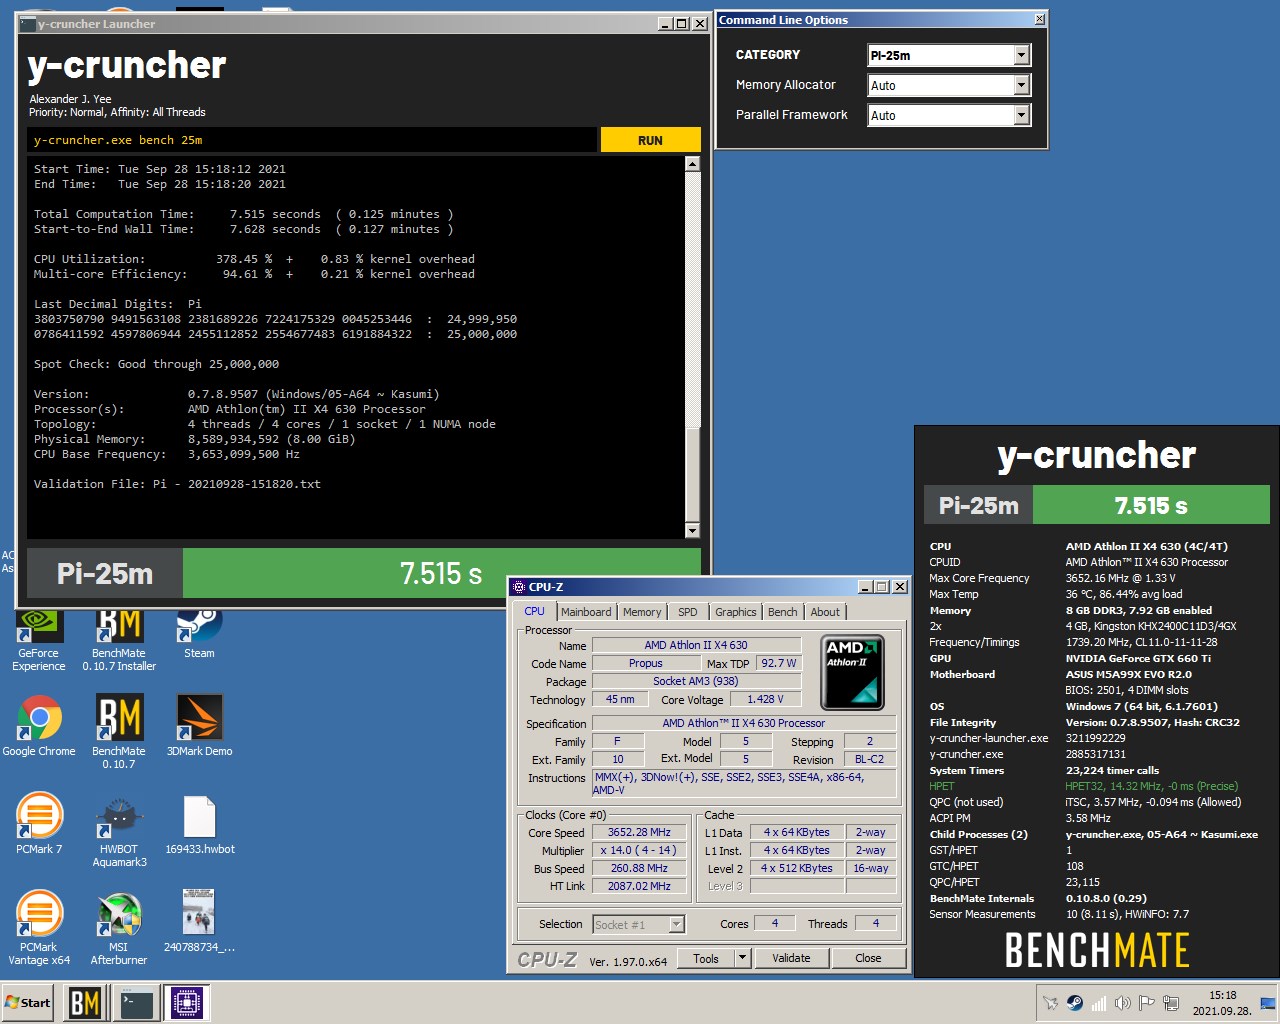The height and width of the screenshot is (1024, 1280).
Task: Open volume control in system tray
Action: [1122, 1003]
